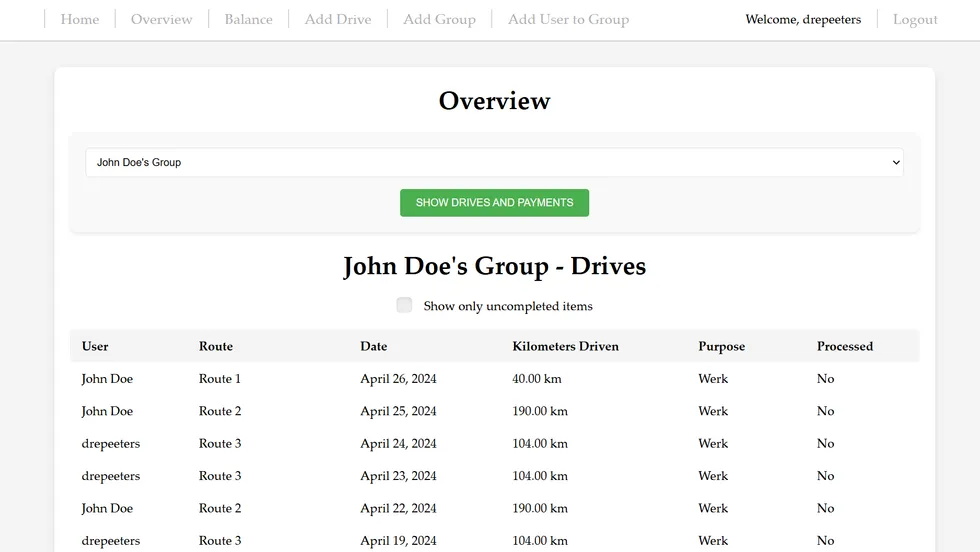This screenshot has height=552, width=980.
Task: Click Route 1 cell
Action: [219, 379]
